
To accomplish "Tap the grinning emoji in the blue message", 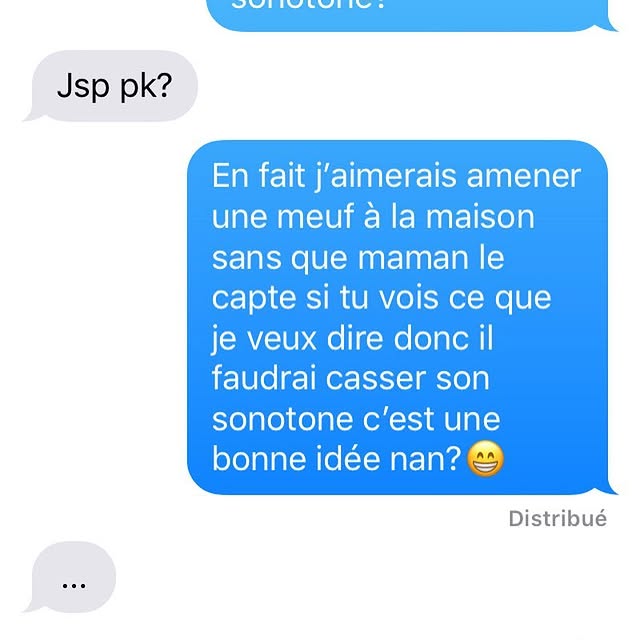I will 485,459.
